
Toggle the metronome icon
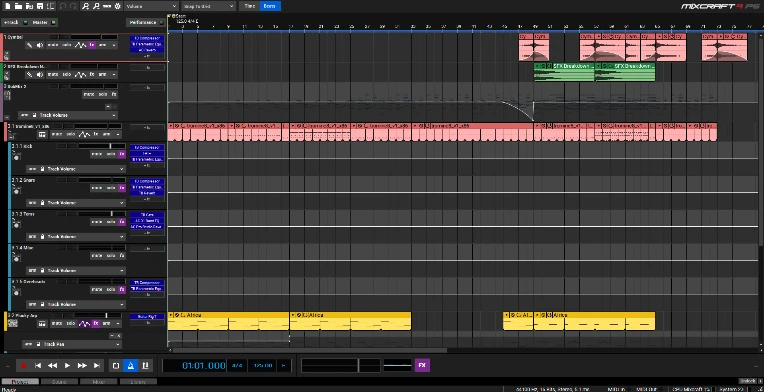(131, 365)
